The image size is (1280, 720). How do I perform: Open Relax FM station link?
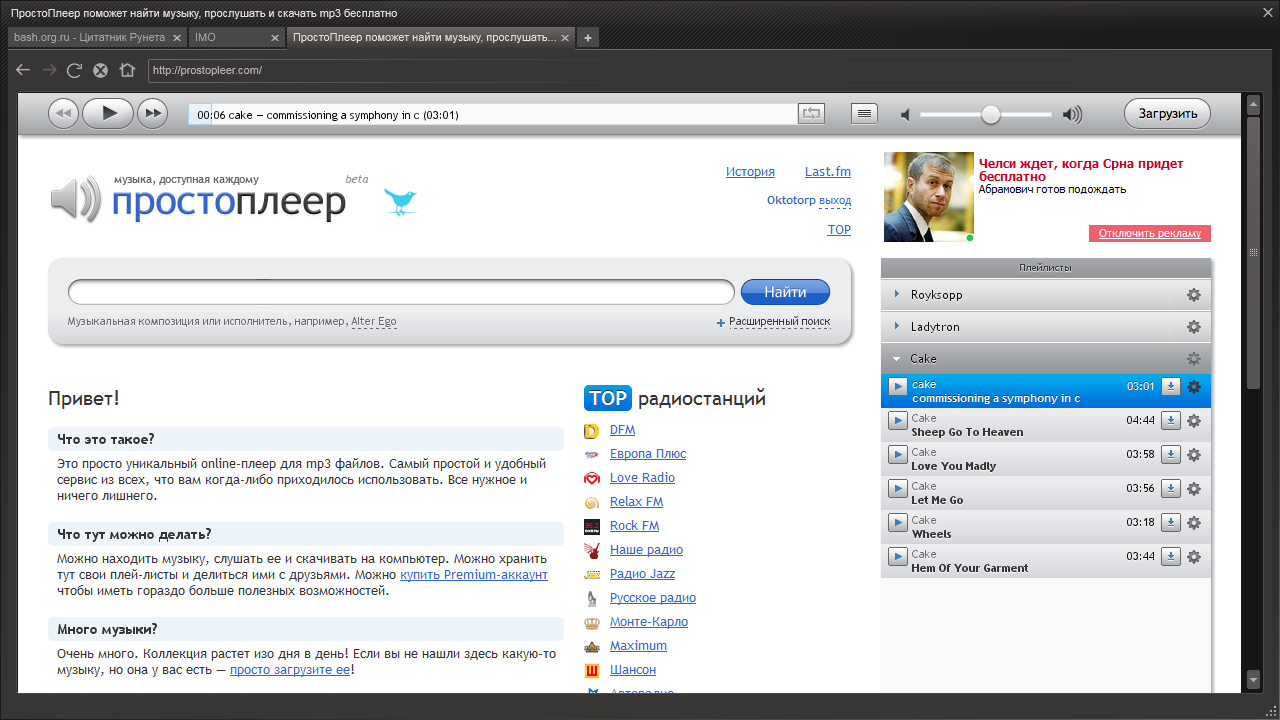coord(636,502)
